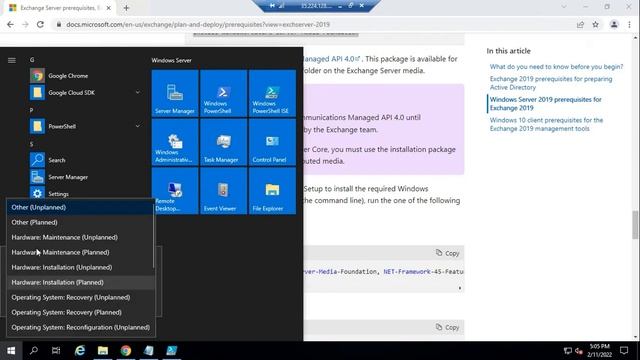
Task: Open the Event Viewer tile
Action: coord(223,191)
